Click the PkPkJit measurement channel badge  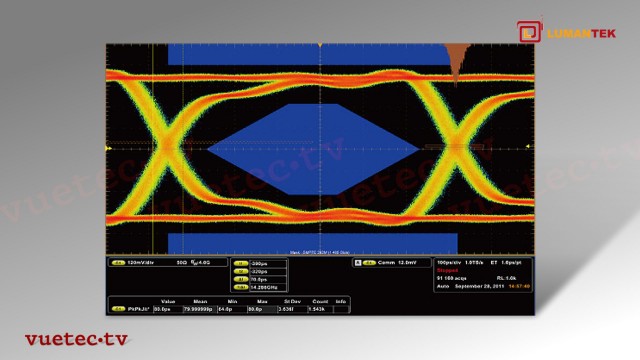pyautogui.click(x=118, y=309)
